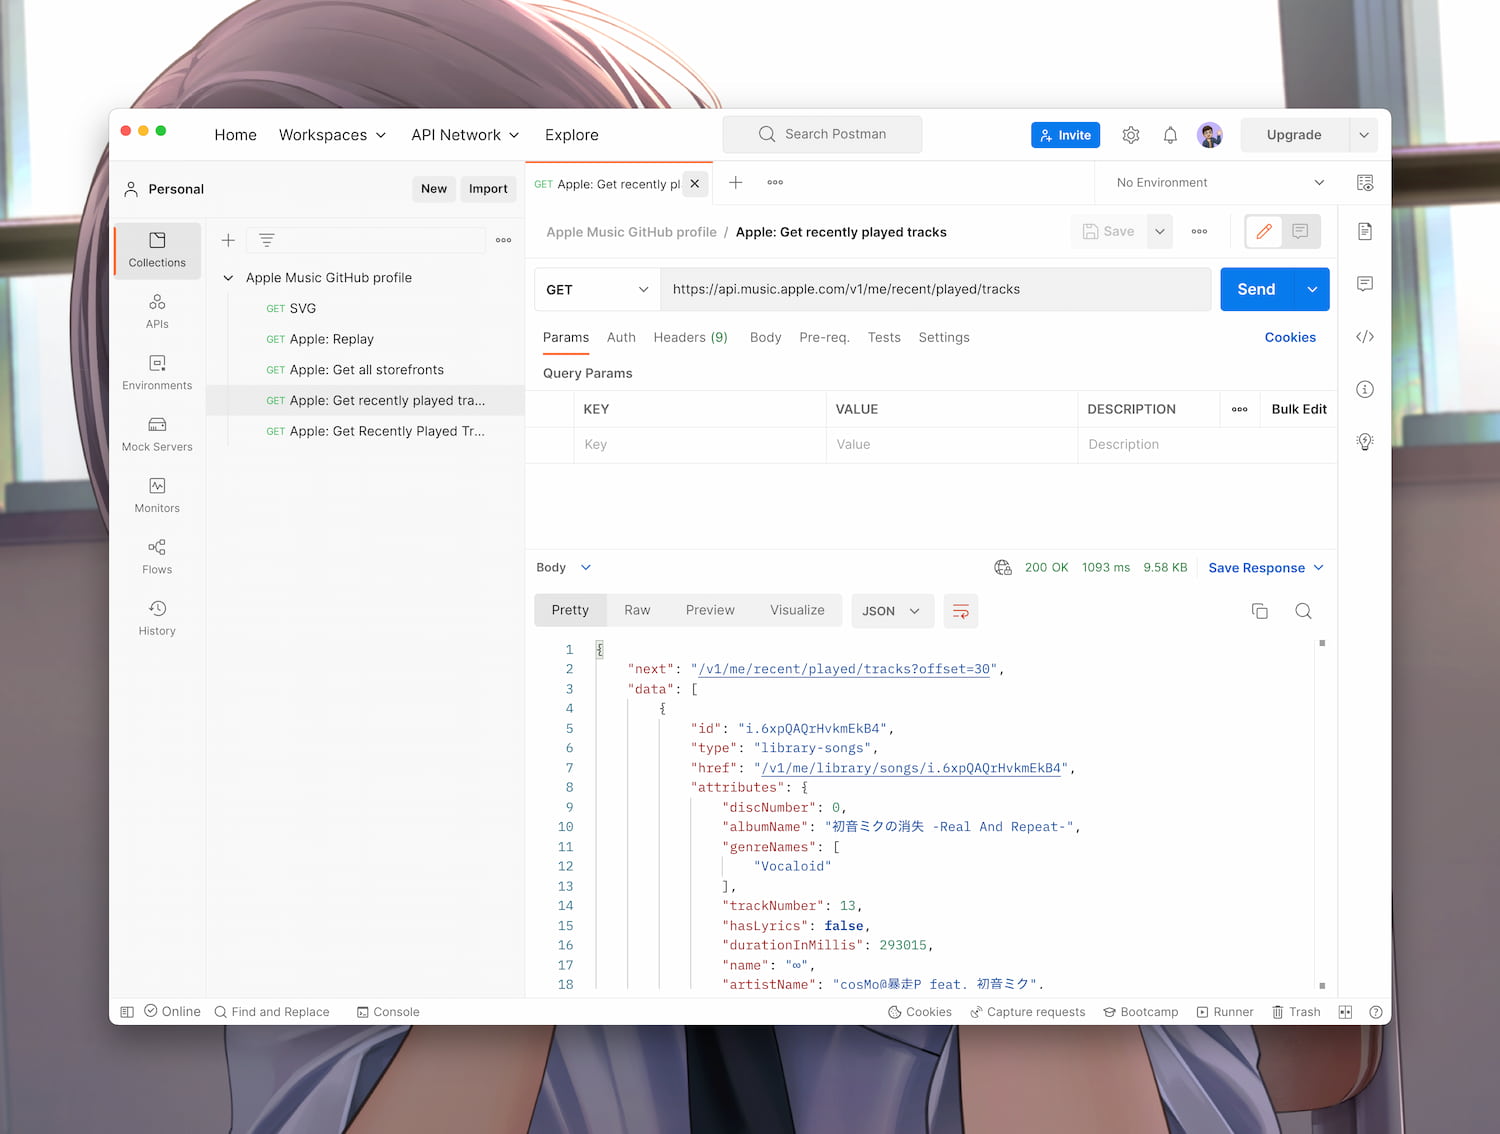1500x1134 pixels.
Task: Close the Apple recently played tab
Action: [695, 184]
